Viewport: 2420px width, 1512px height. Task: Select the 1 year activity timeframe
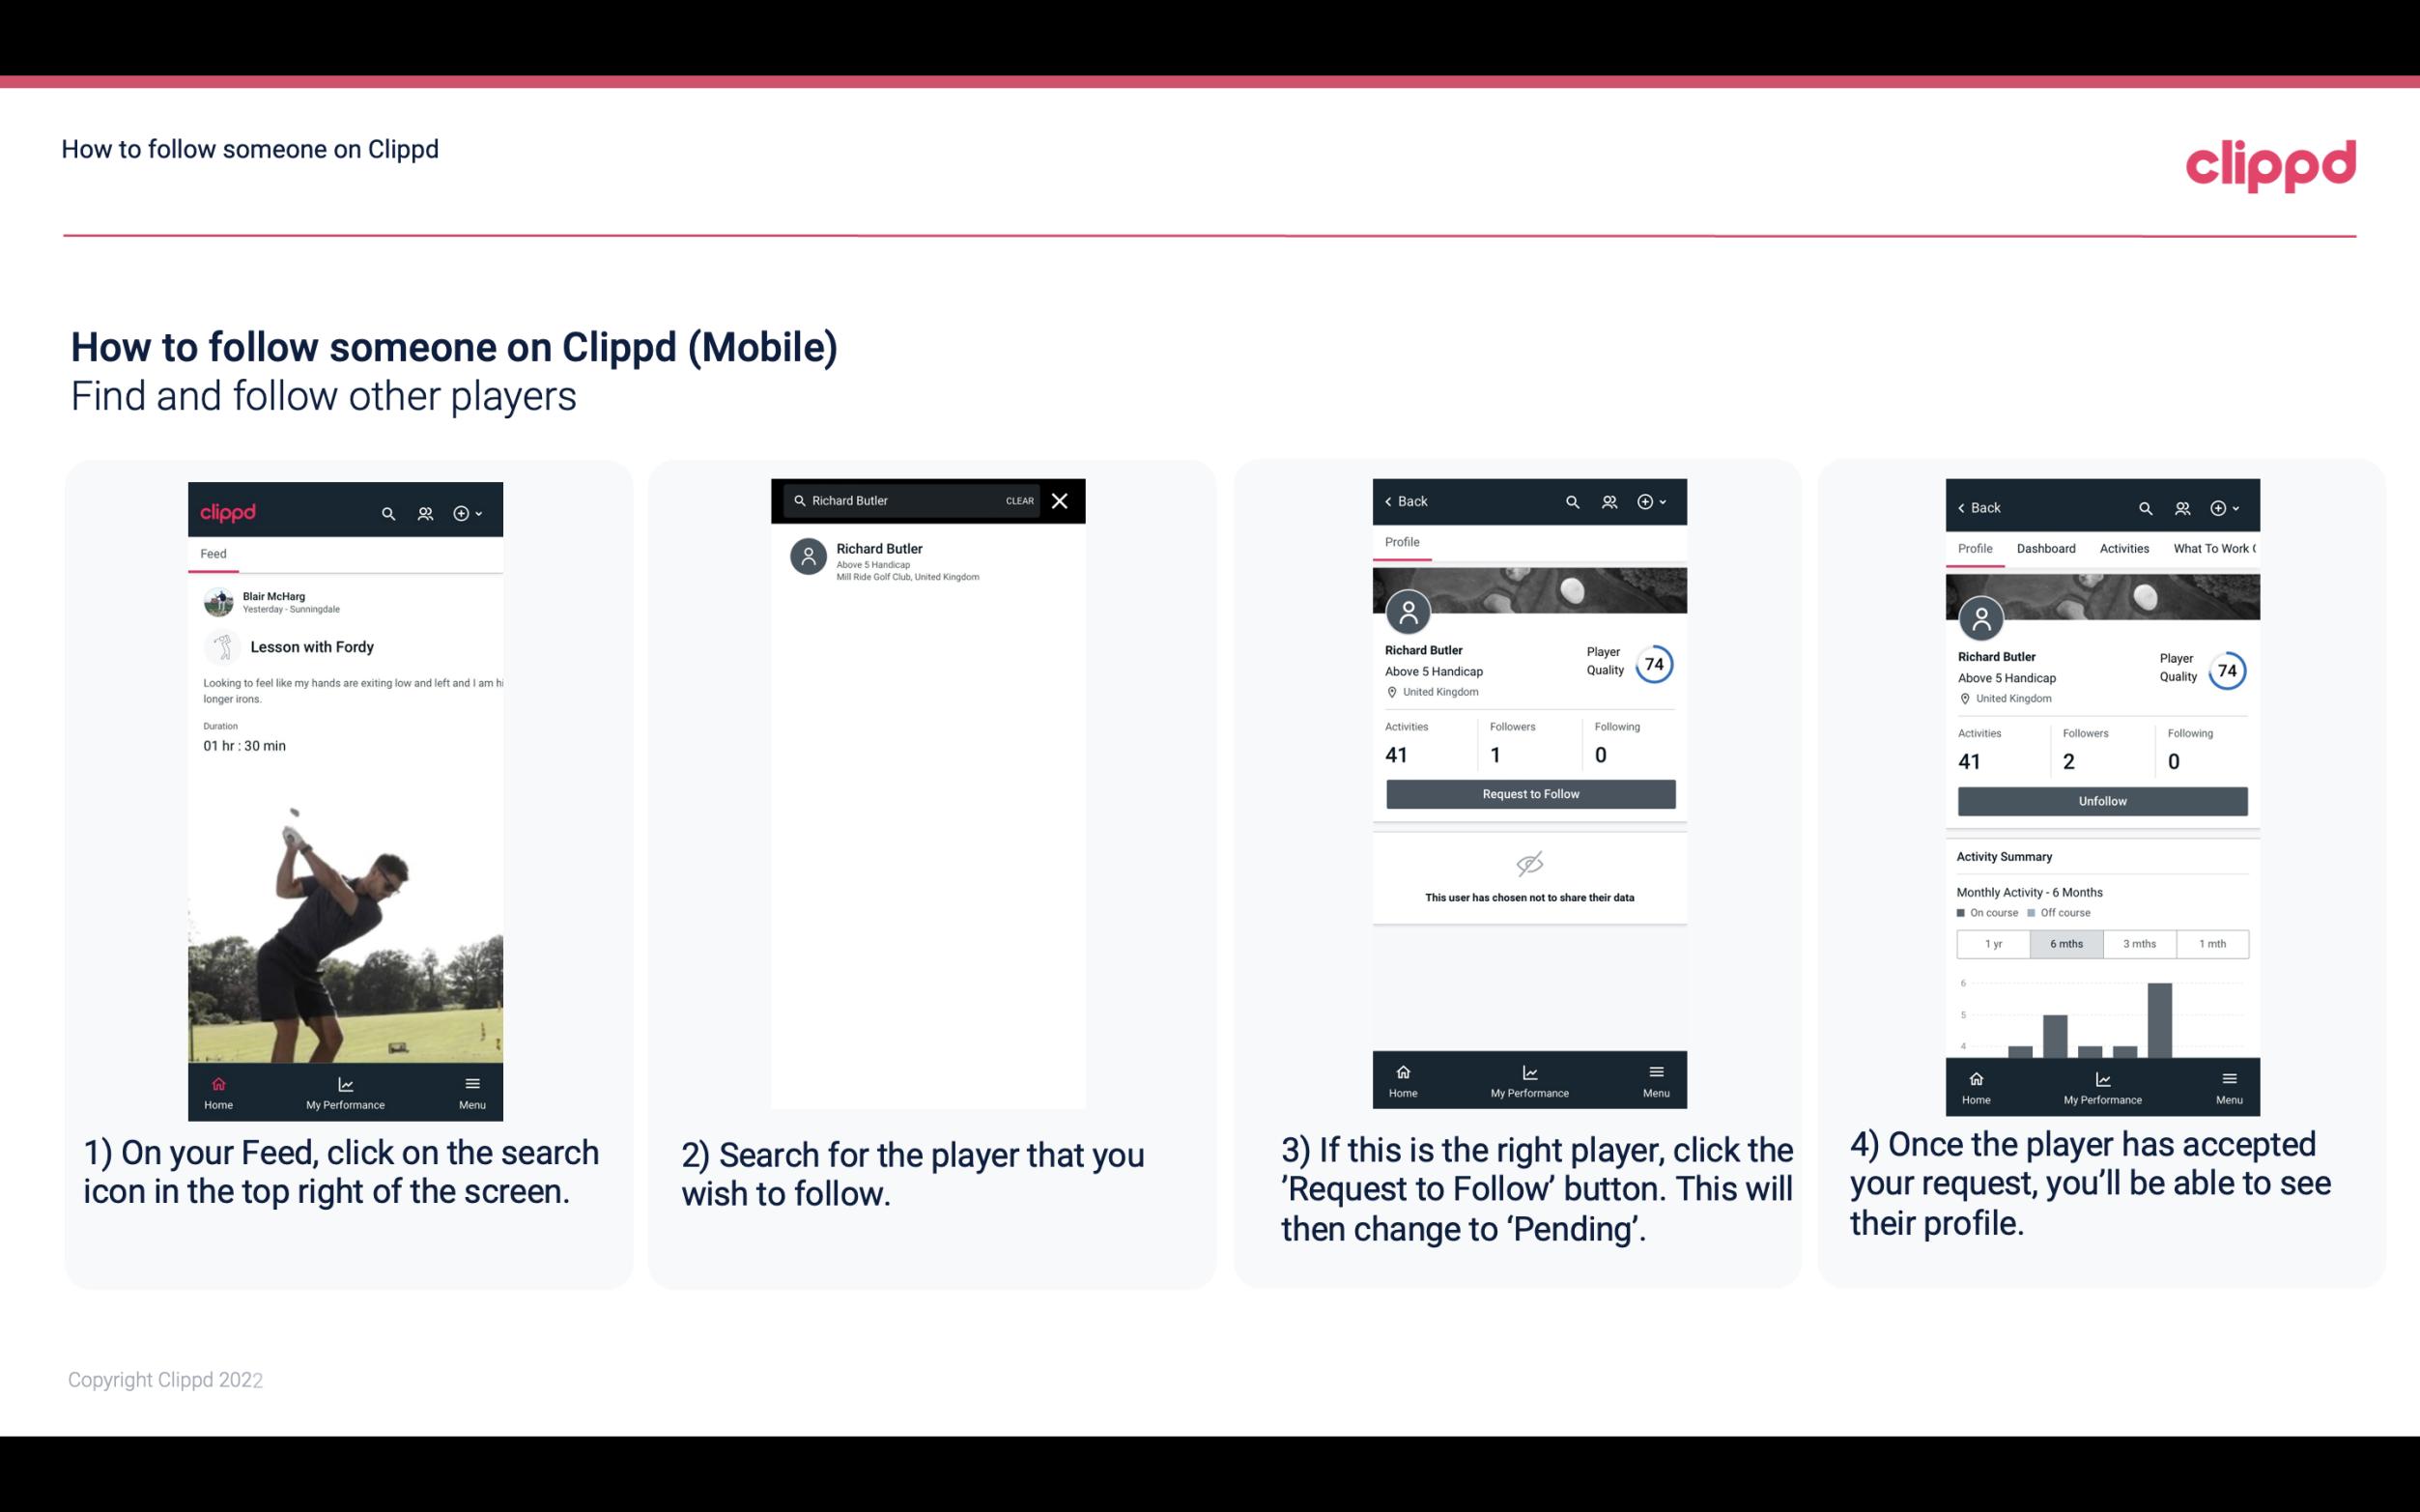pyautogui.click(x=1993, y=942)
